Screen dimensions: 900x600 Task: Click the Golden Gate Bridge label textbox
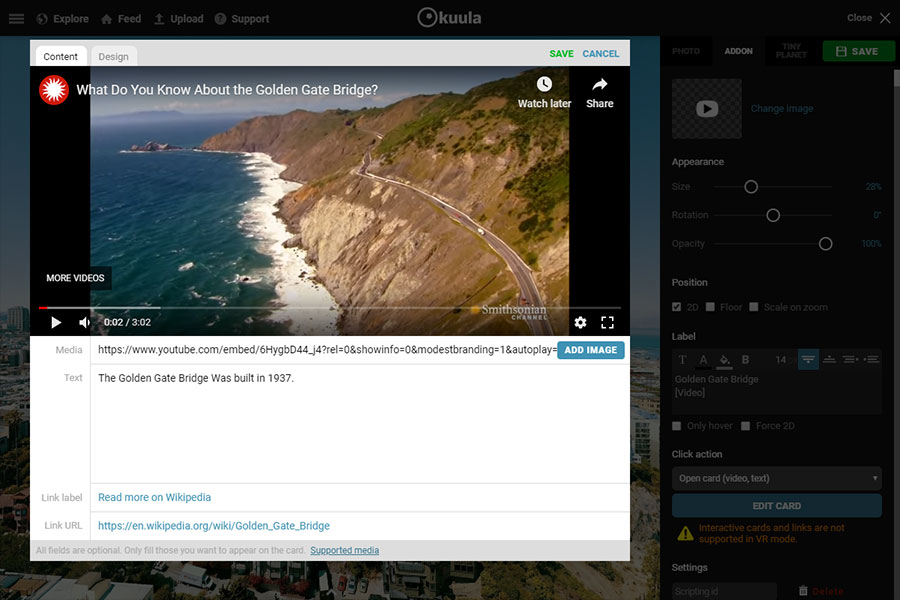pos(777,392)
